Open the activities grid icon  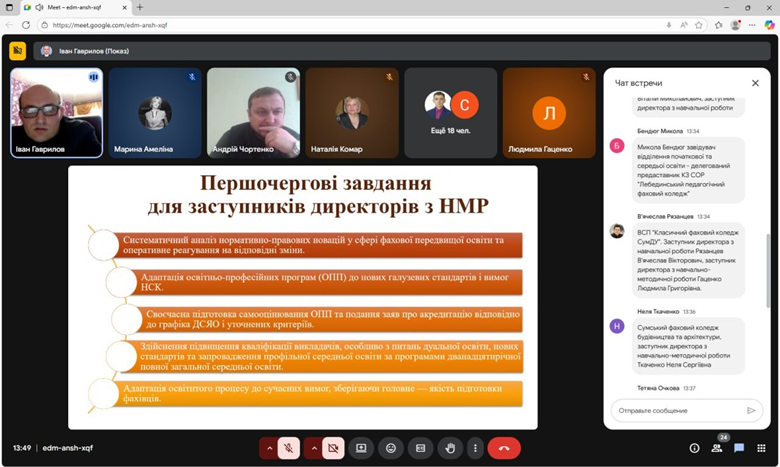[x=762, y=448]
